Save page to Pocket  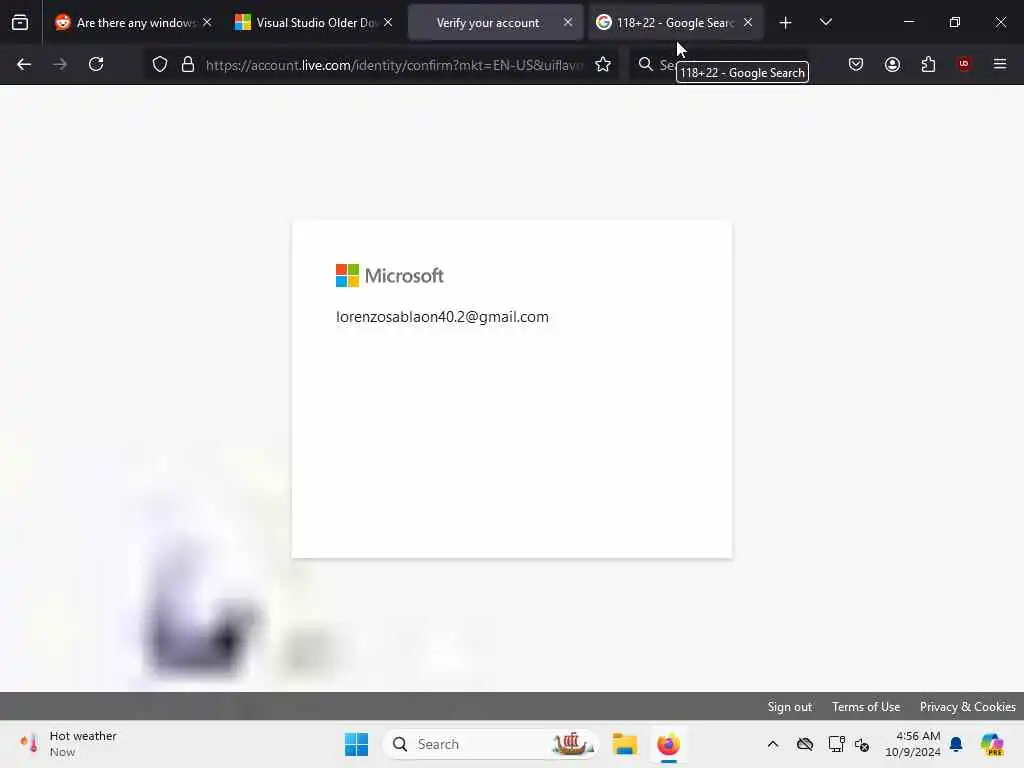pyautogui.click(x=856, y=64)
